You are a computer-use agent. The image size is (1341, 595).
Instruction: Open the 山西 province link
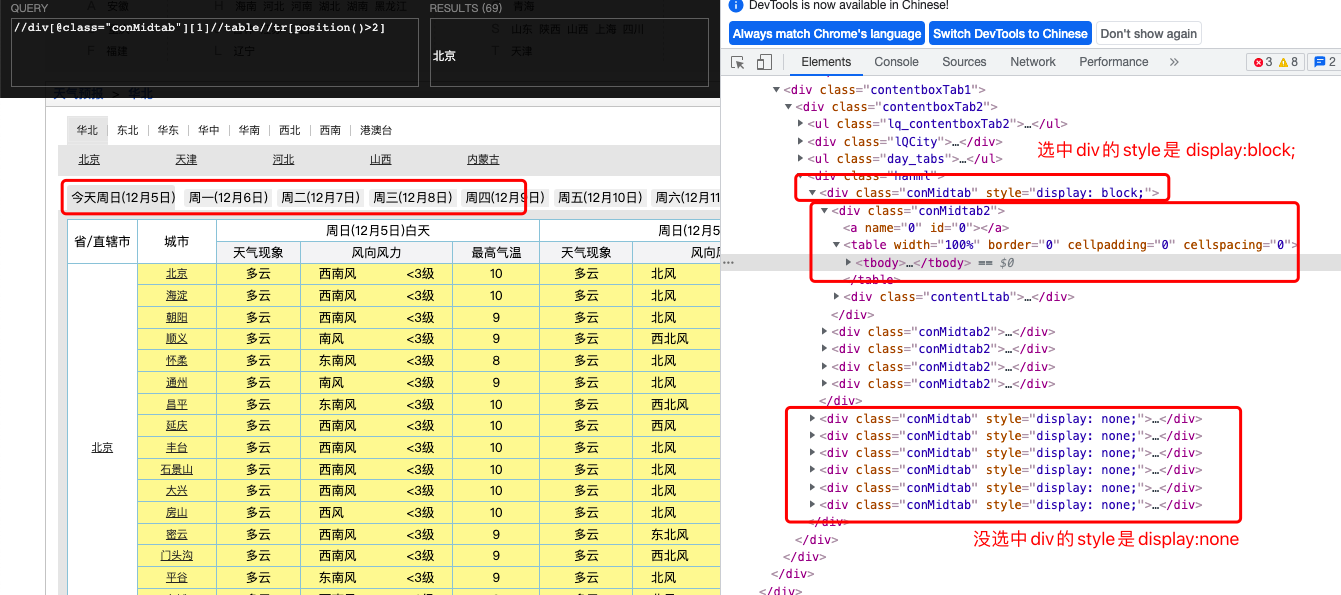click(x=380, y=160)
